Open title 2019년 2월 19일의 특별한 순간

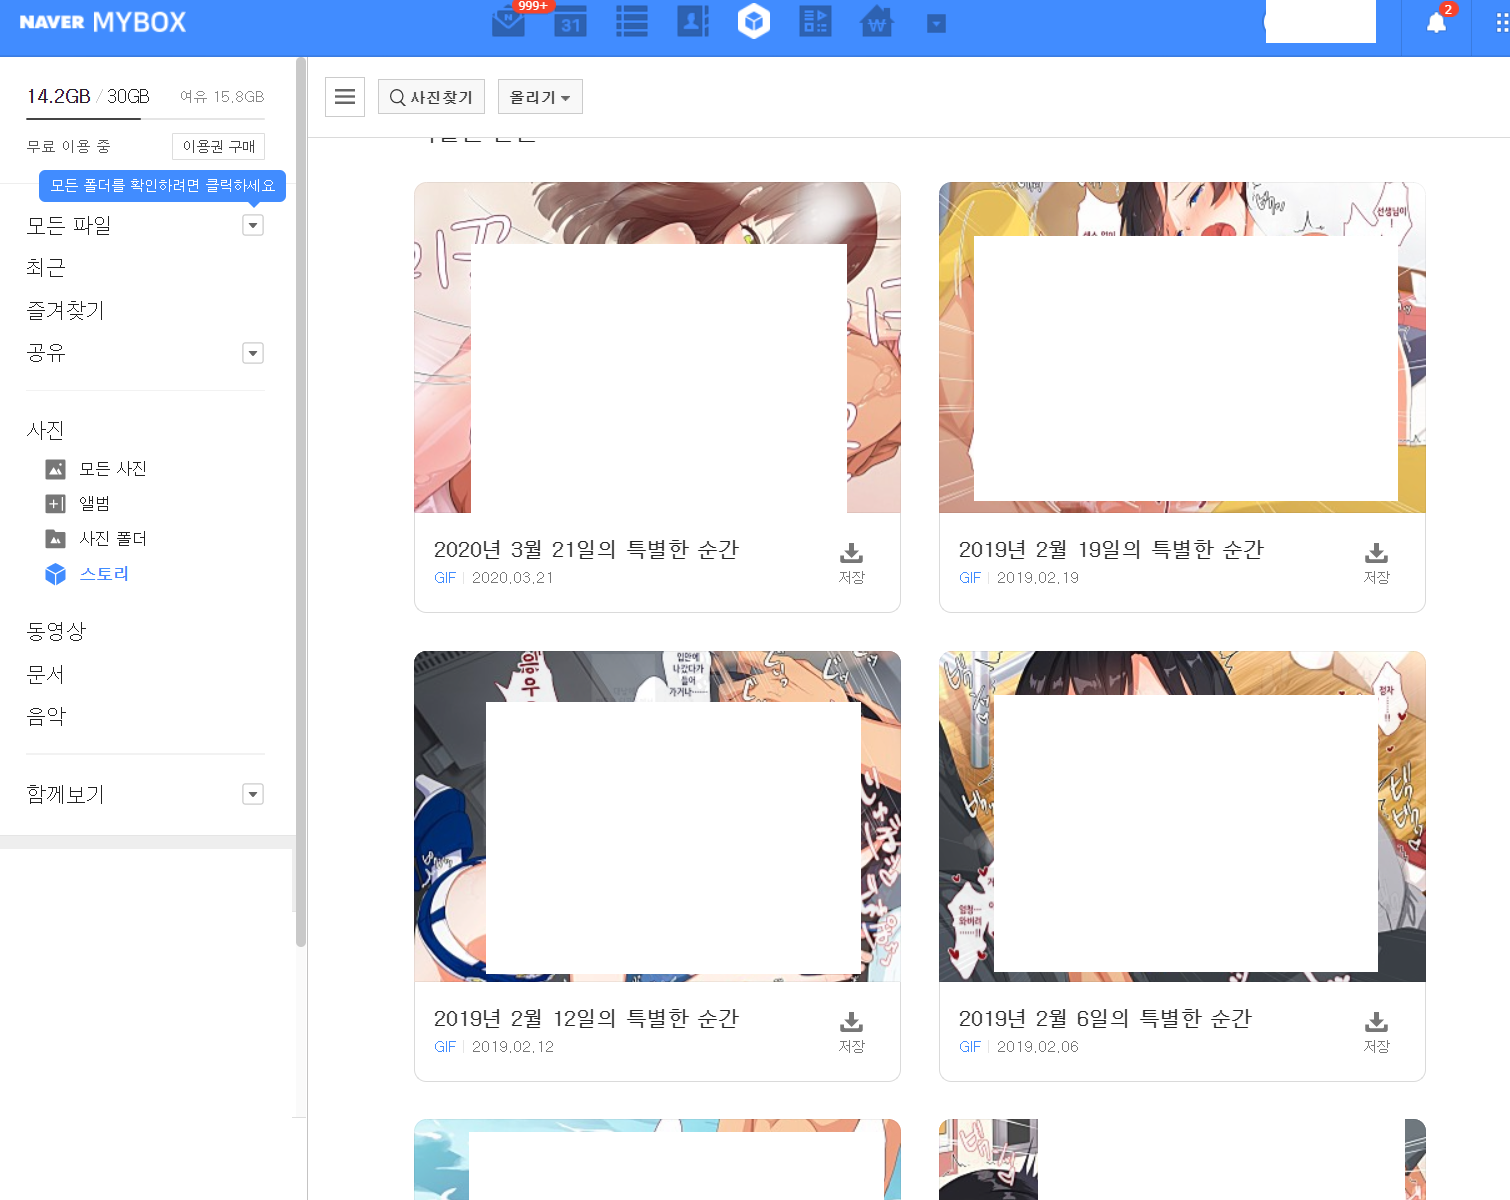click(x=1111, y=550)
